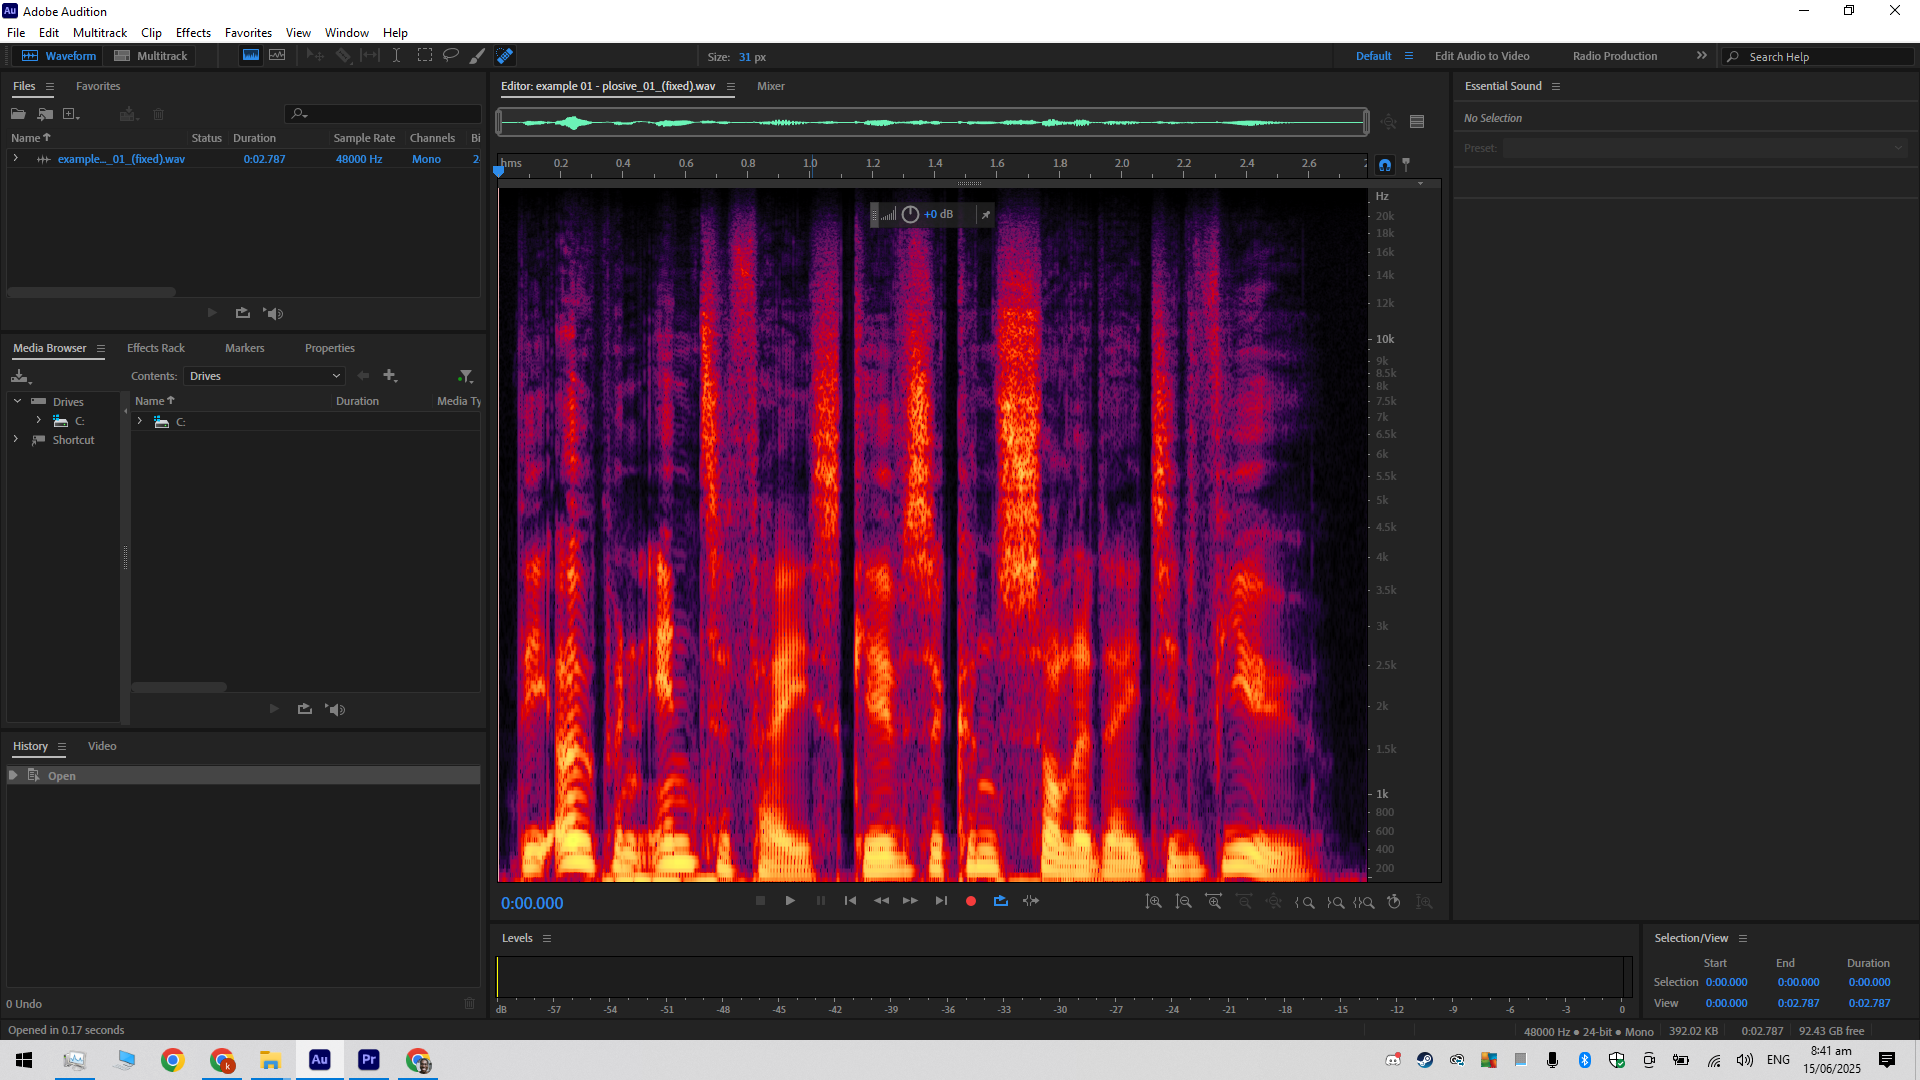The width and height of the screenshot is (1920, 1080).
Task: Select the Default workspace
Action: 1374,56
